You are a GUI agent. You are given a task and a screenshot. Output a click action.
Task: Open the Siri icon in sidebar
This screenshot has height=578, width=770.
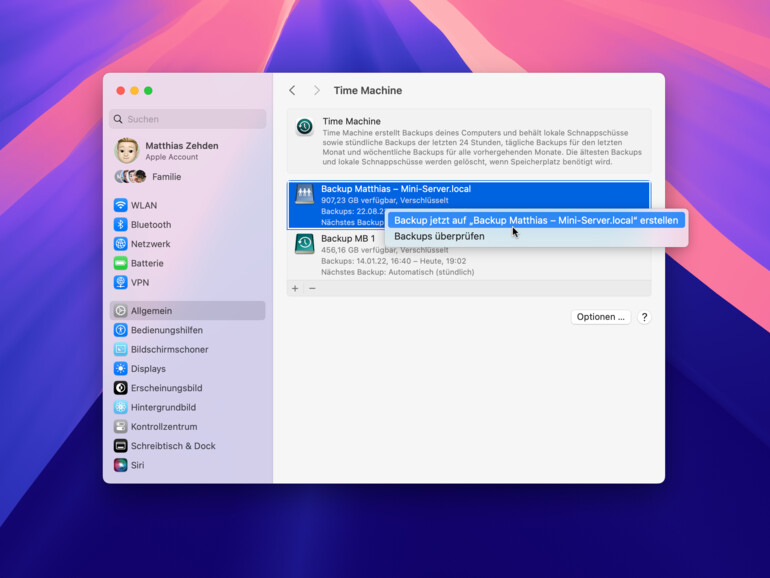pos(120,465)
